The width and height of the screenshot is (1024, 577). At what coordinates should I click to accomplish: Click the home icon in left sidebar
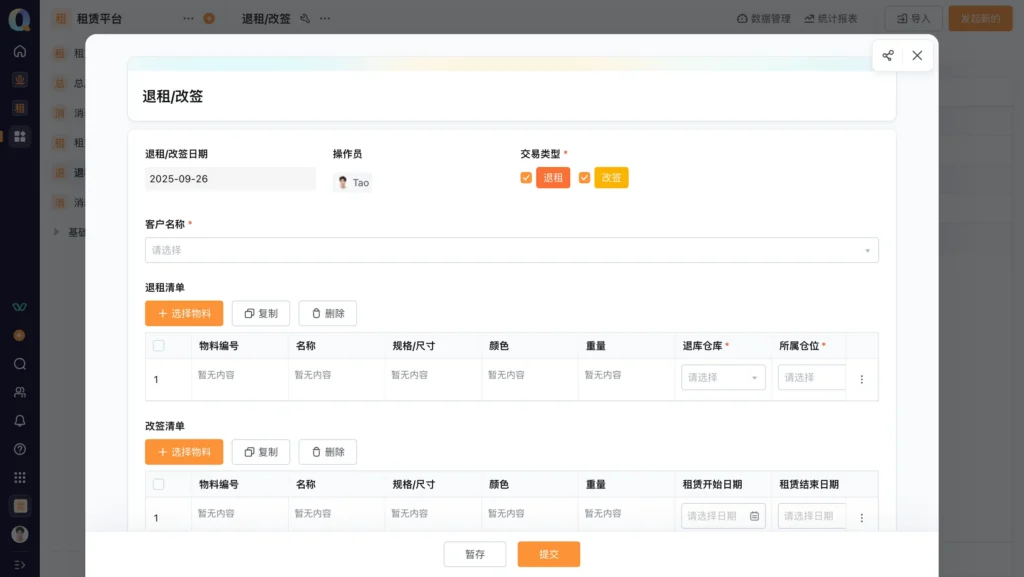20,51
